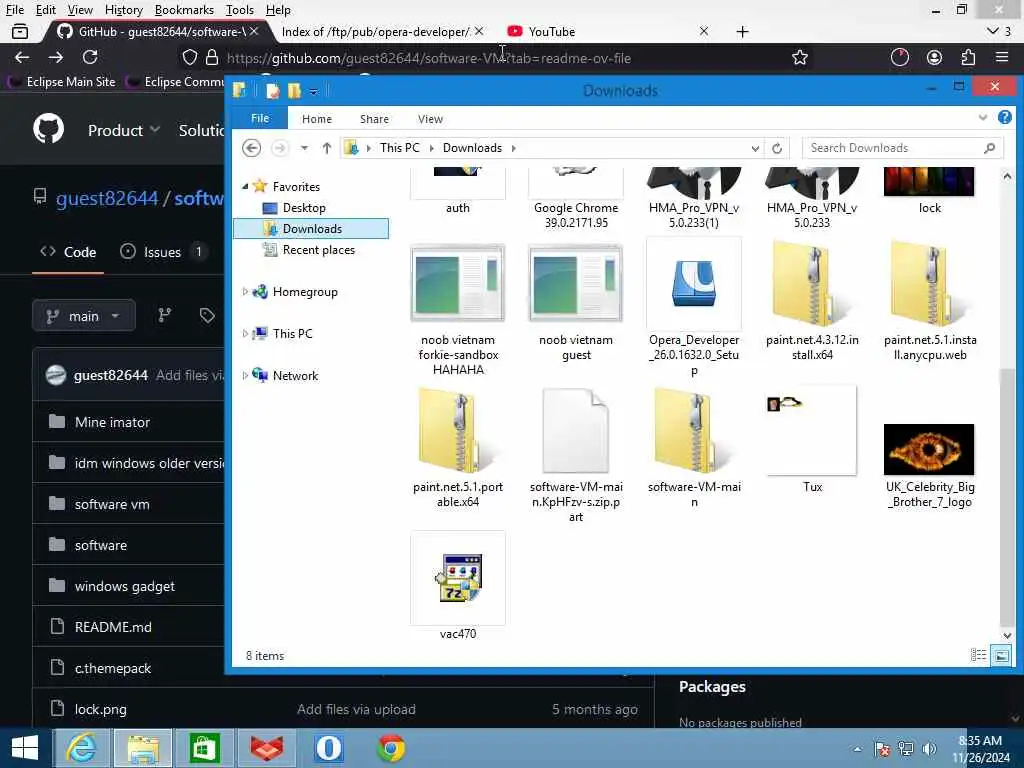
Task: Expand the This PC tree node
Action: [245, 334]
